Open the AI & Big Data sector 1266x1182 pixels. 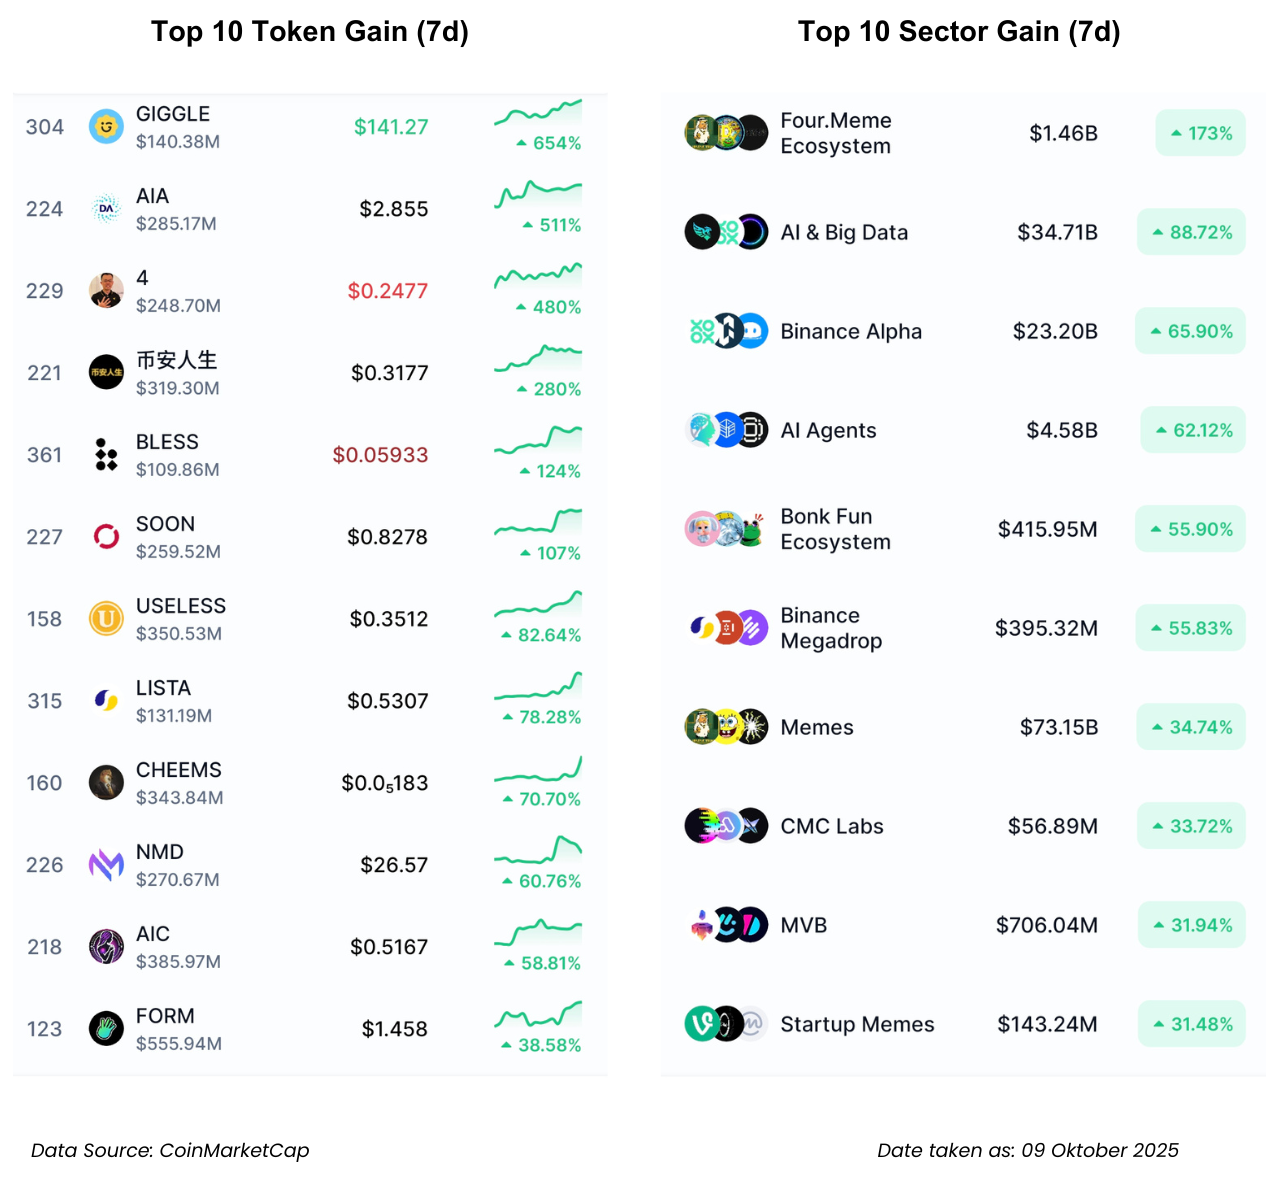coord(844,232)
